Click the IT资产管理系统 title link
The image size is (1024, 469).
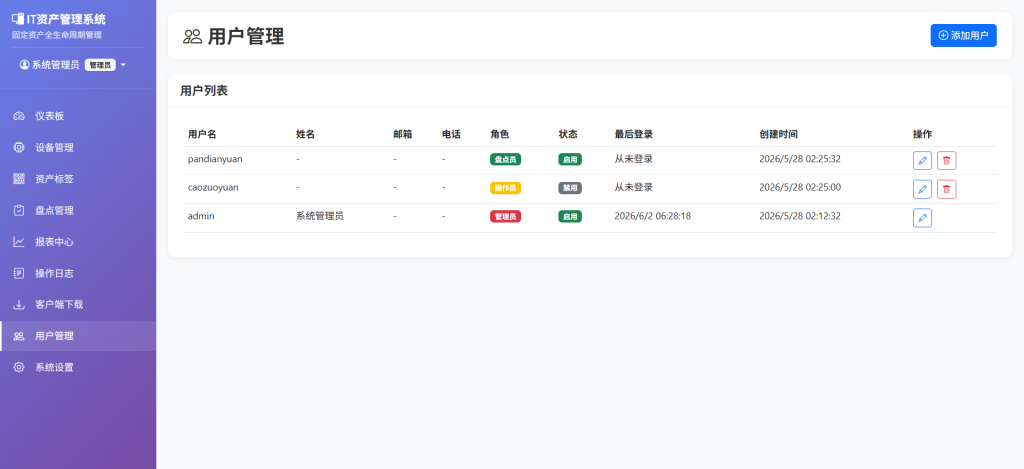click(x=66, y=20)
